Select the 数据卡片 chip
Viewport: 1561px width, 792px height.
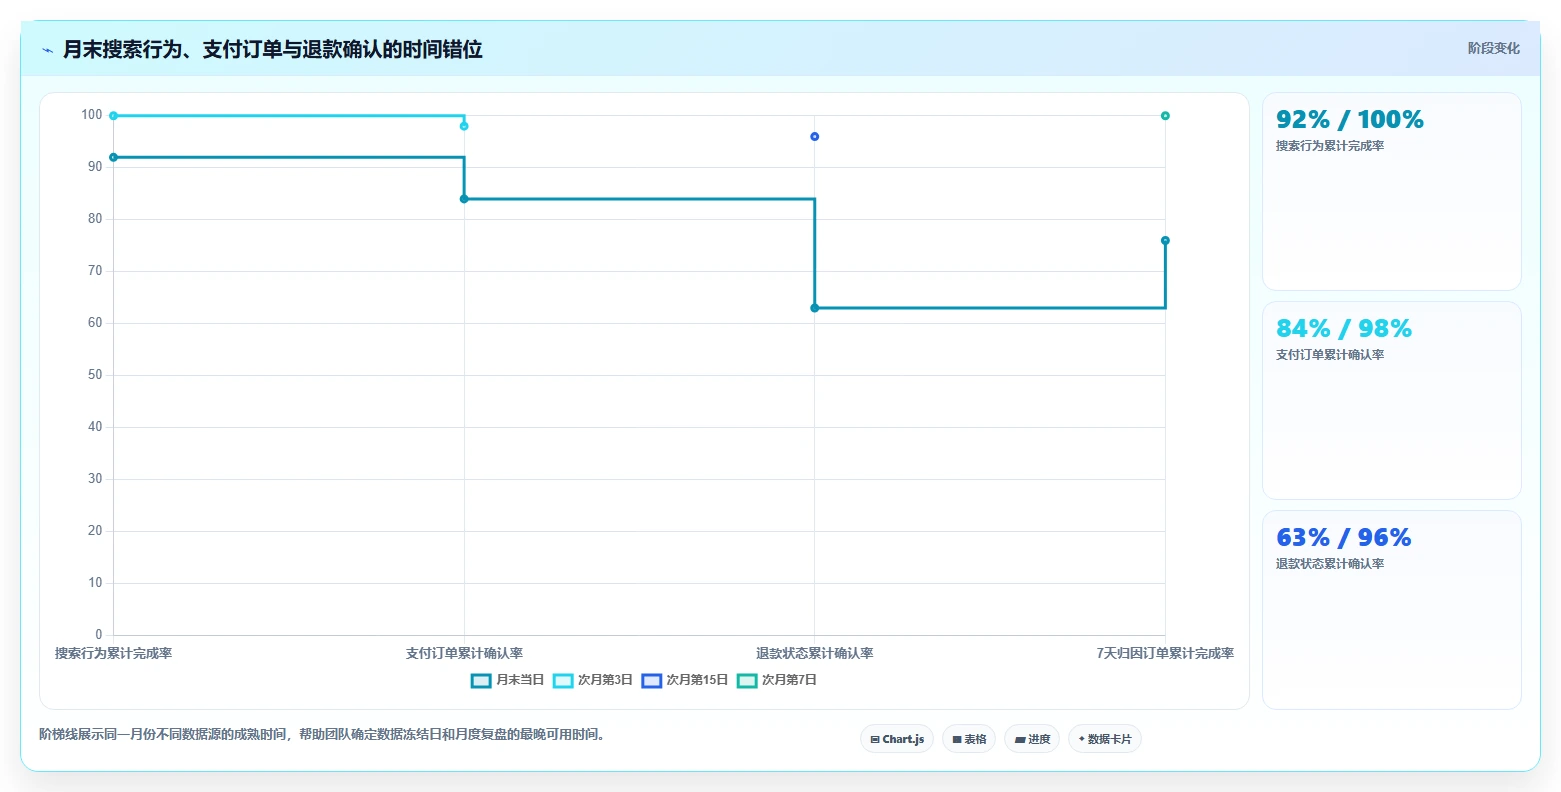pos(1105,739)
